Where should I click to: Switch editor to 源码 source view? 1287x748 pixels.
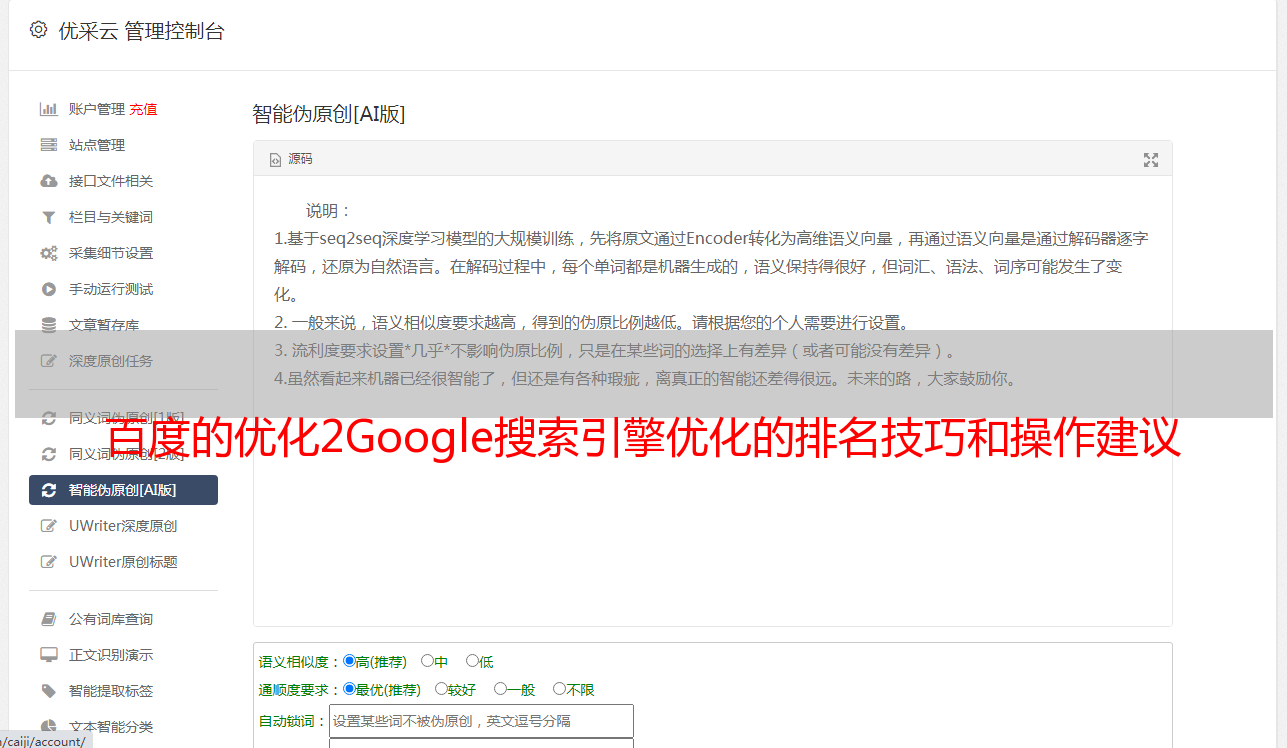(x=291, y=159)
